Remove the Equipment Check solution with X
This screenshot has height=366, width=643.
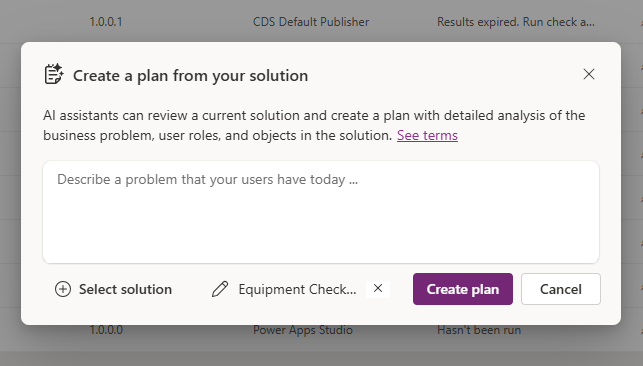378,289
